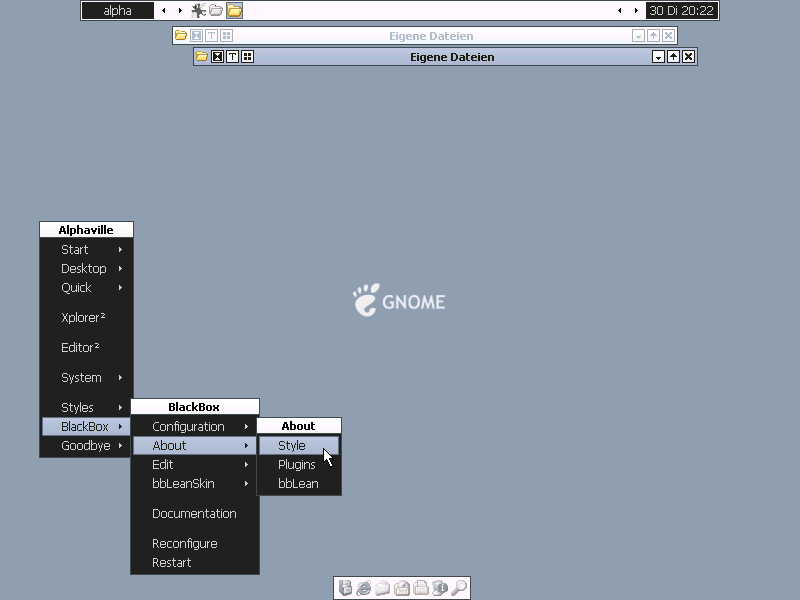The width and height of the screenshot is (800, 600).
Task: Click the right arrow next to the alpha label
Action: click(180, 10)
